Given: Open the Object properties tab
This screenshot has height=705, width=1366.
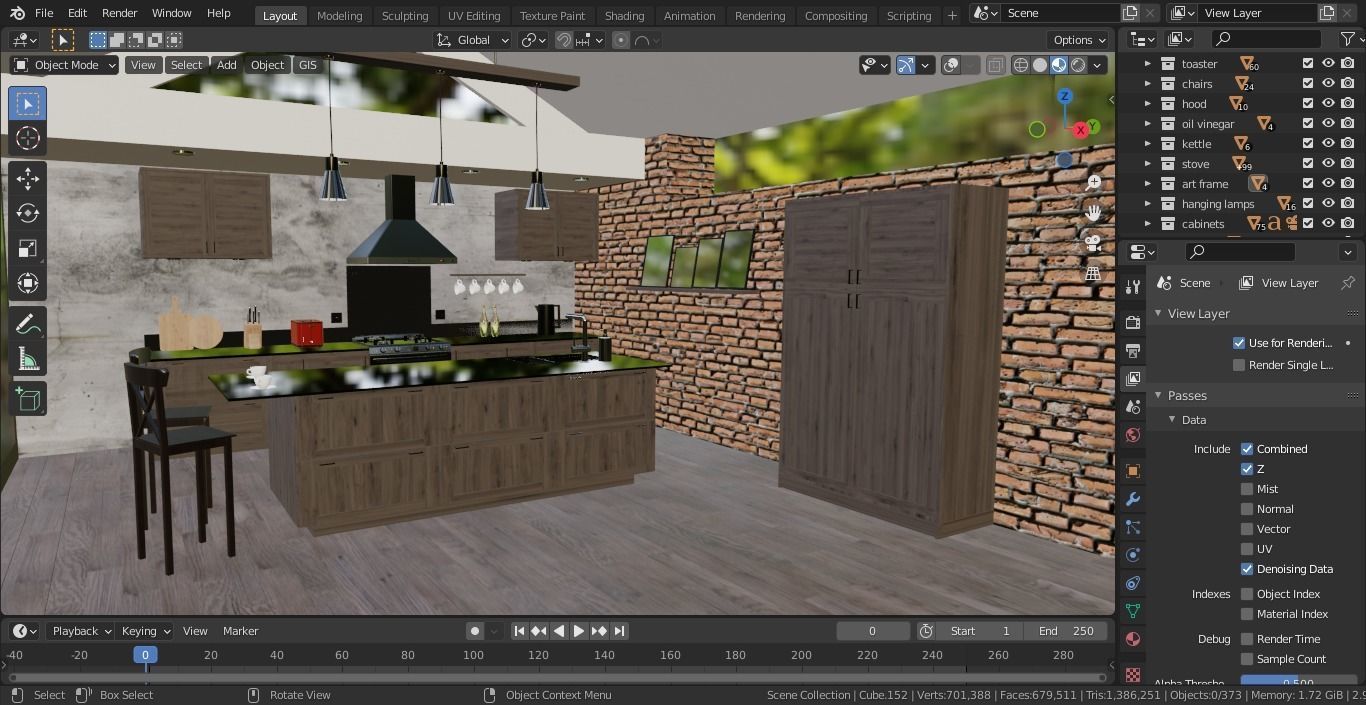Looking at the screenshot, I should 1133,471.
